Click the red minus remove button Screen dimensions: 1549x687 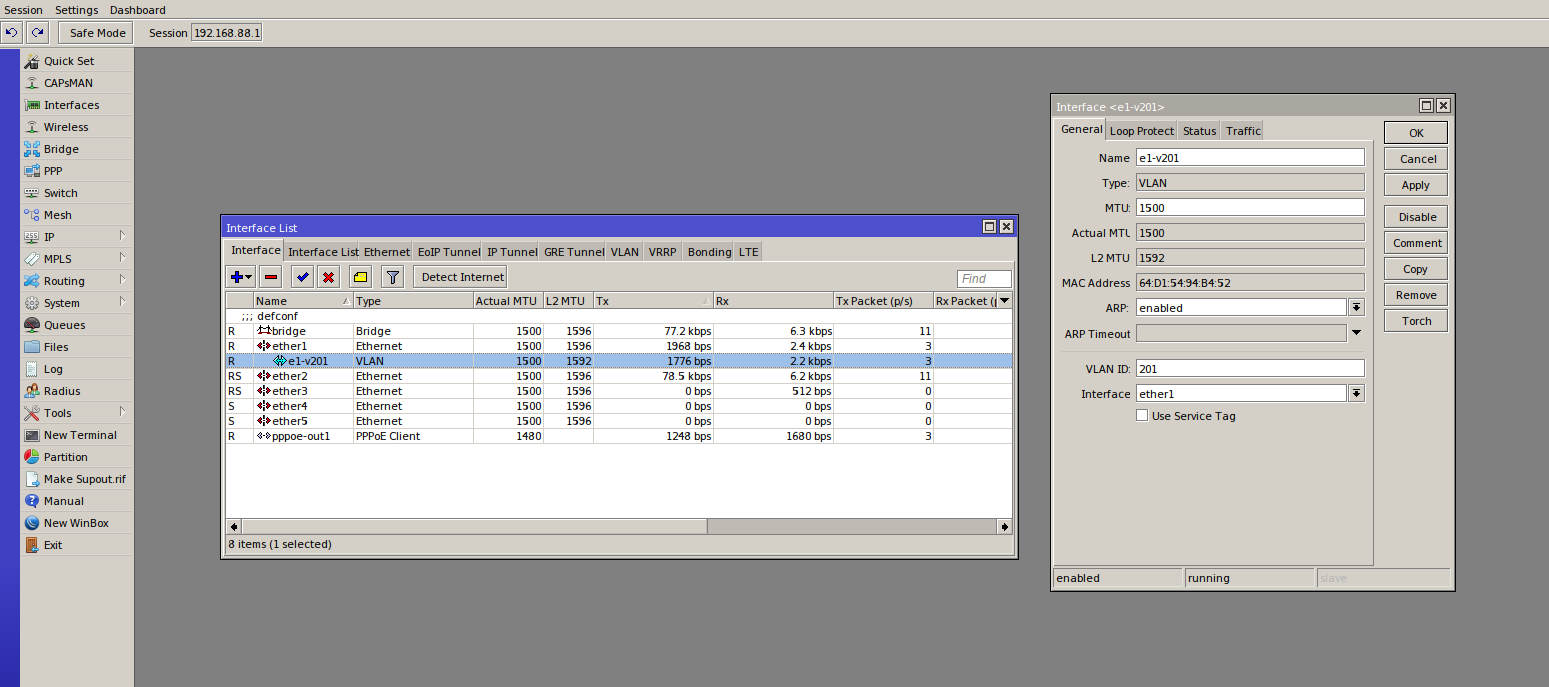coord(271,277)
